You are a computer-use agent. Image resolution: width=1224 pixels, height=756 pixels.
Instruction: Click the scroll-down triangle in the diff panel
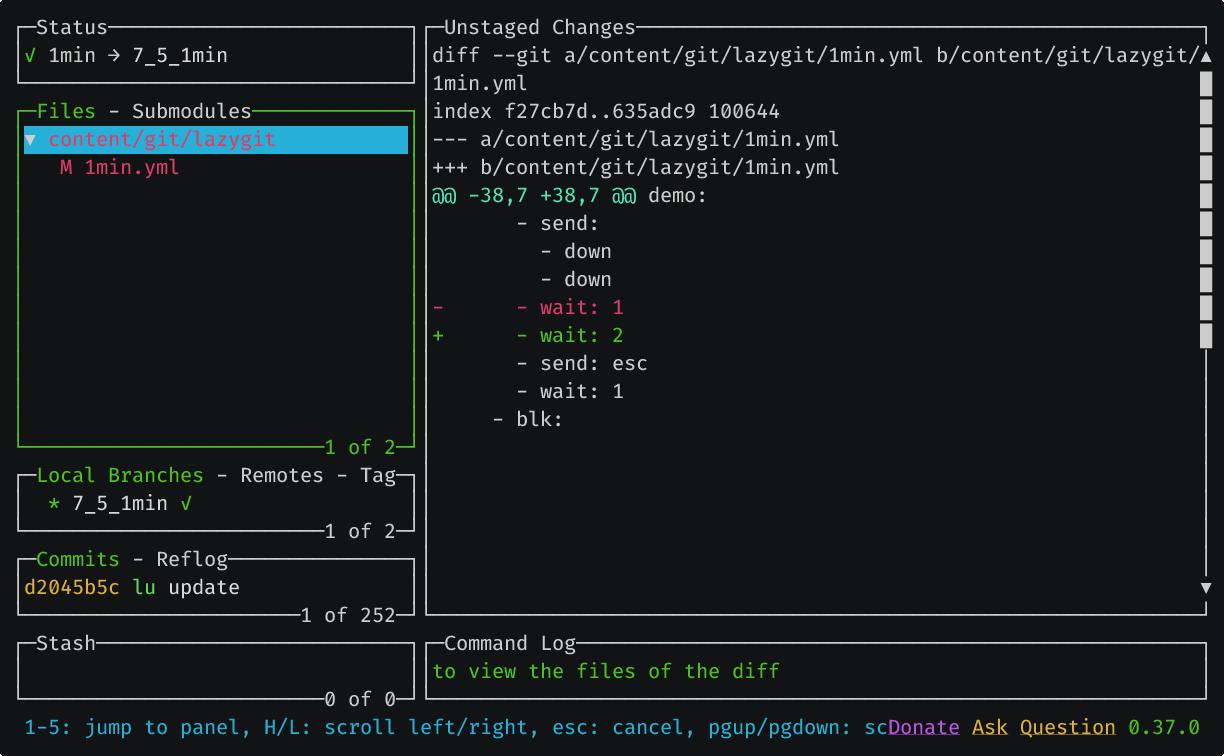pos(1206,590)
